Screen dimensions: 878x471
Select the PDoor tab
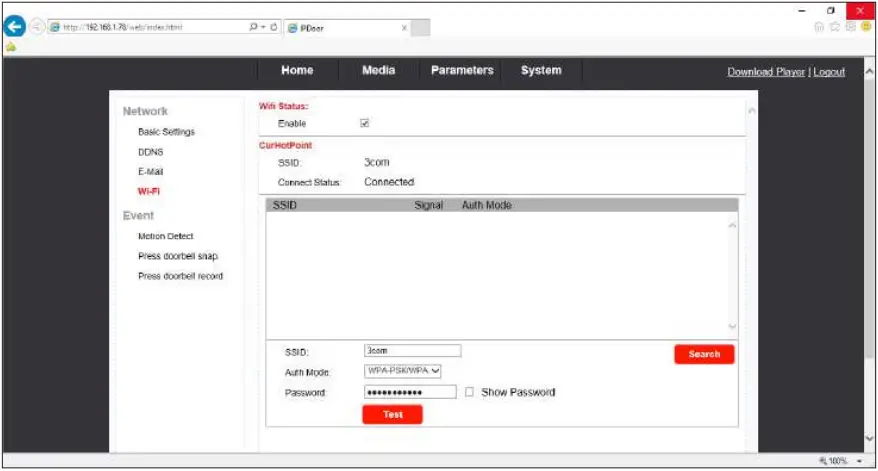(x=347, y=28)
